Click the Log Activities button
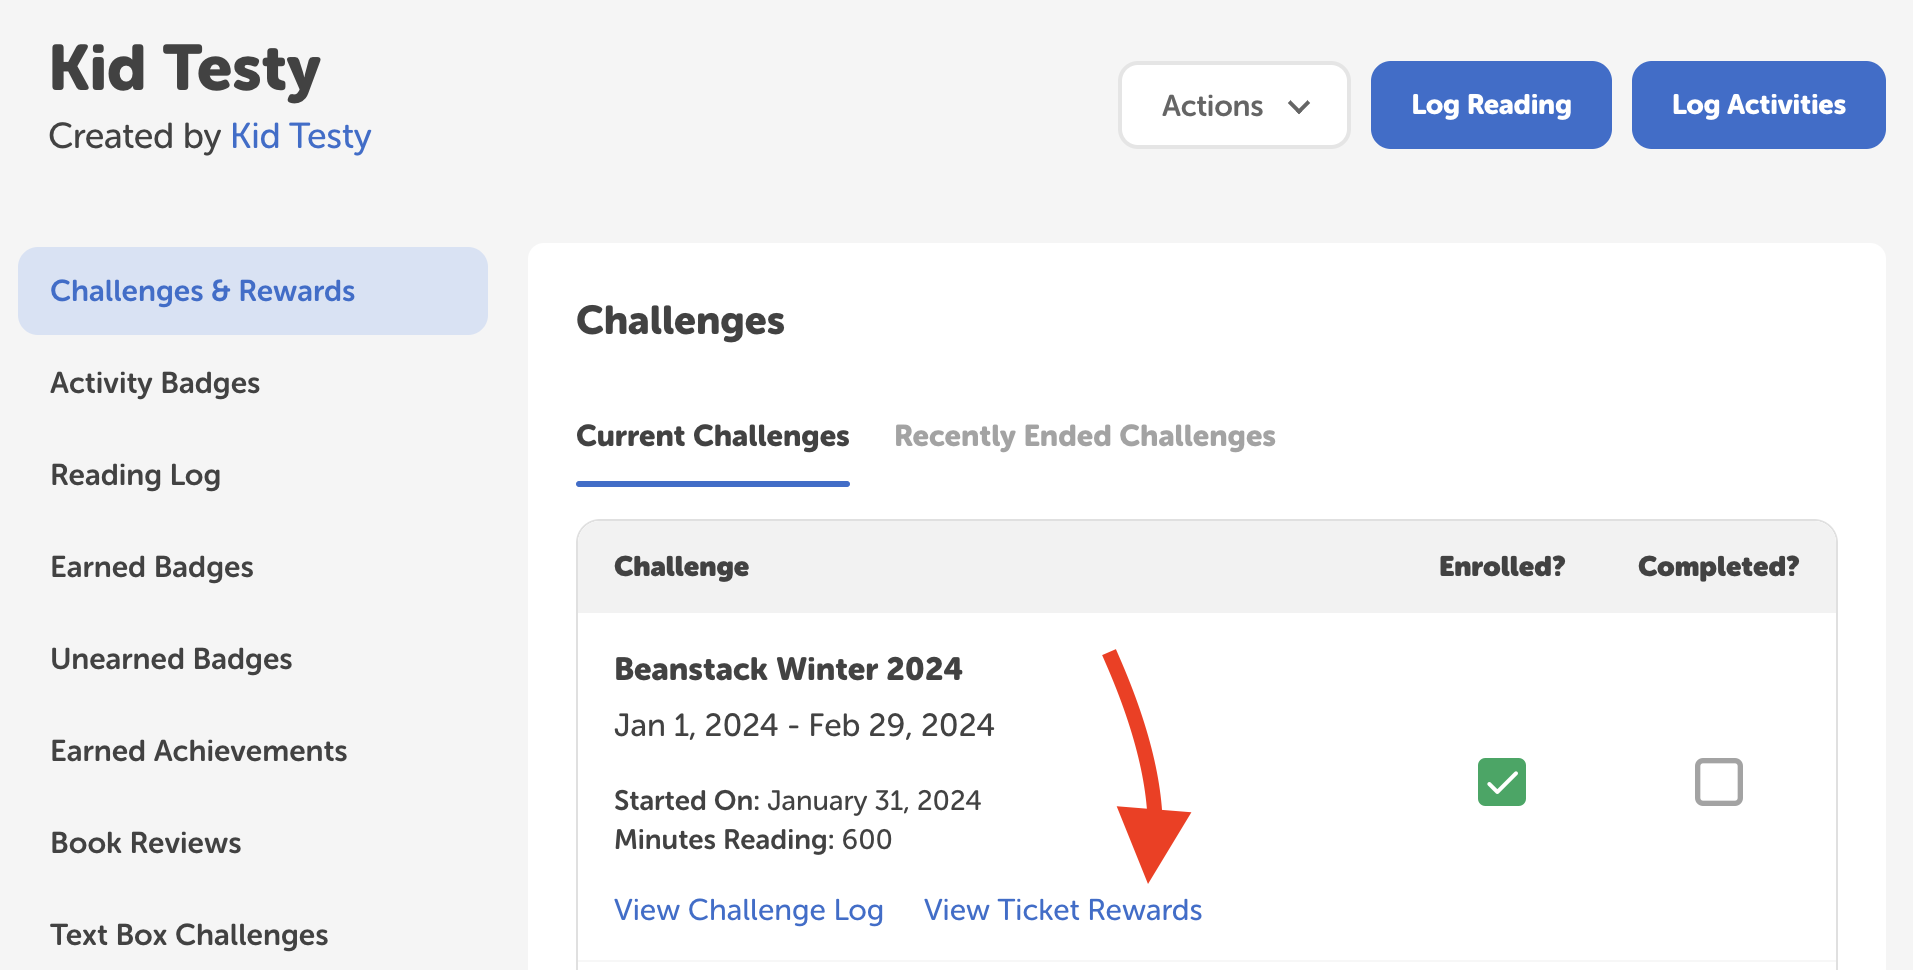The height and width of the screenshot is (970, 1913). coord(1757,104)
